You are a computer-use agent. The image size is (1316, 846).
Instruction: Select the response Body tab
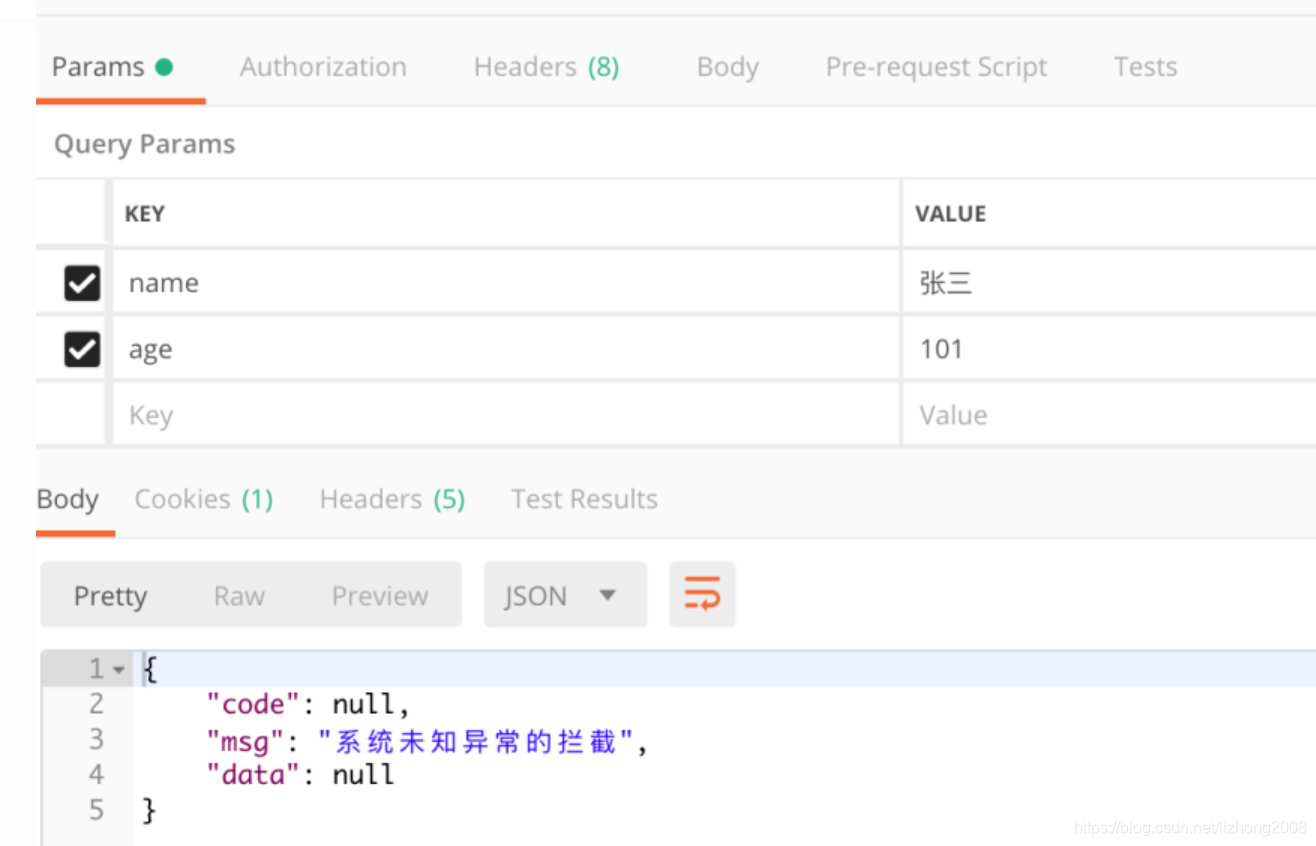point(67,499)
